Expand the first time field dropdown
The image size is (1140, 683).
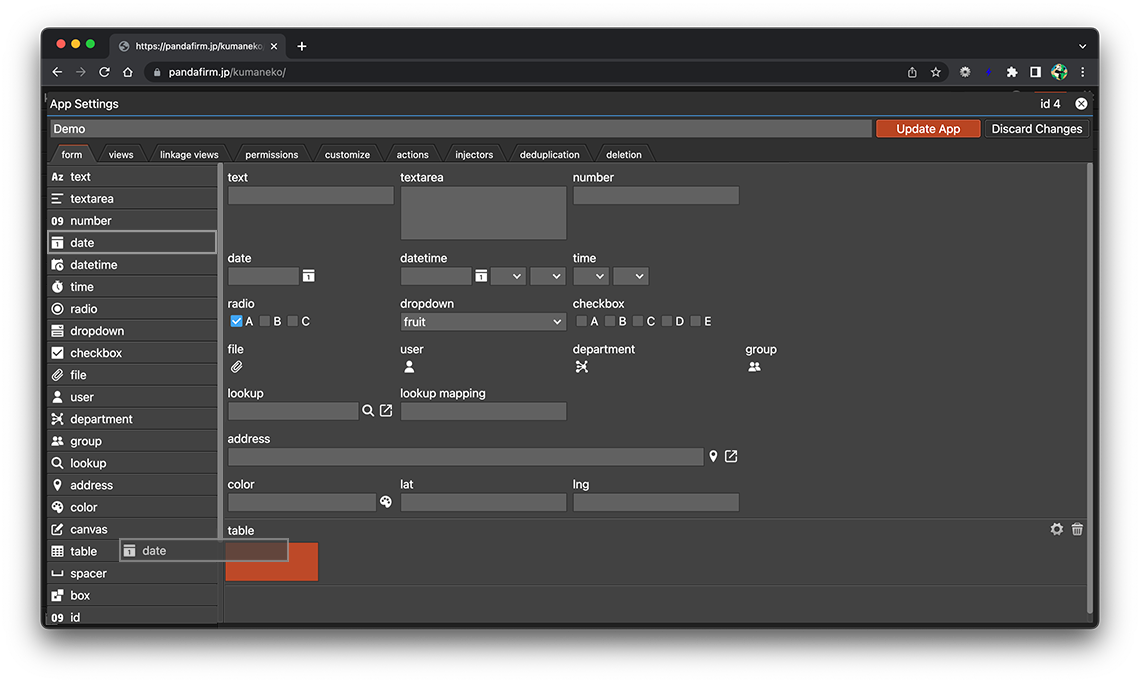point(590,276)
